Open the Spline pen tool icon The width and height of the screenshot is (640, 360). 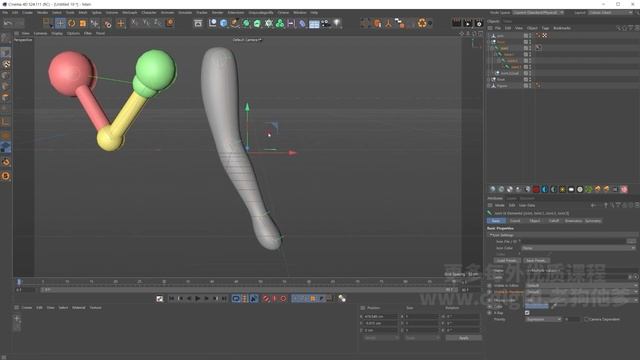tap(235, 23)
